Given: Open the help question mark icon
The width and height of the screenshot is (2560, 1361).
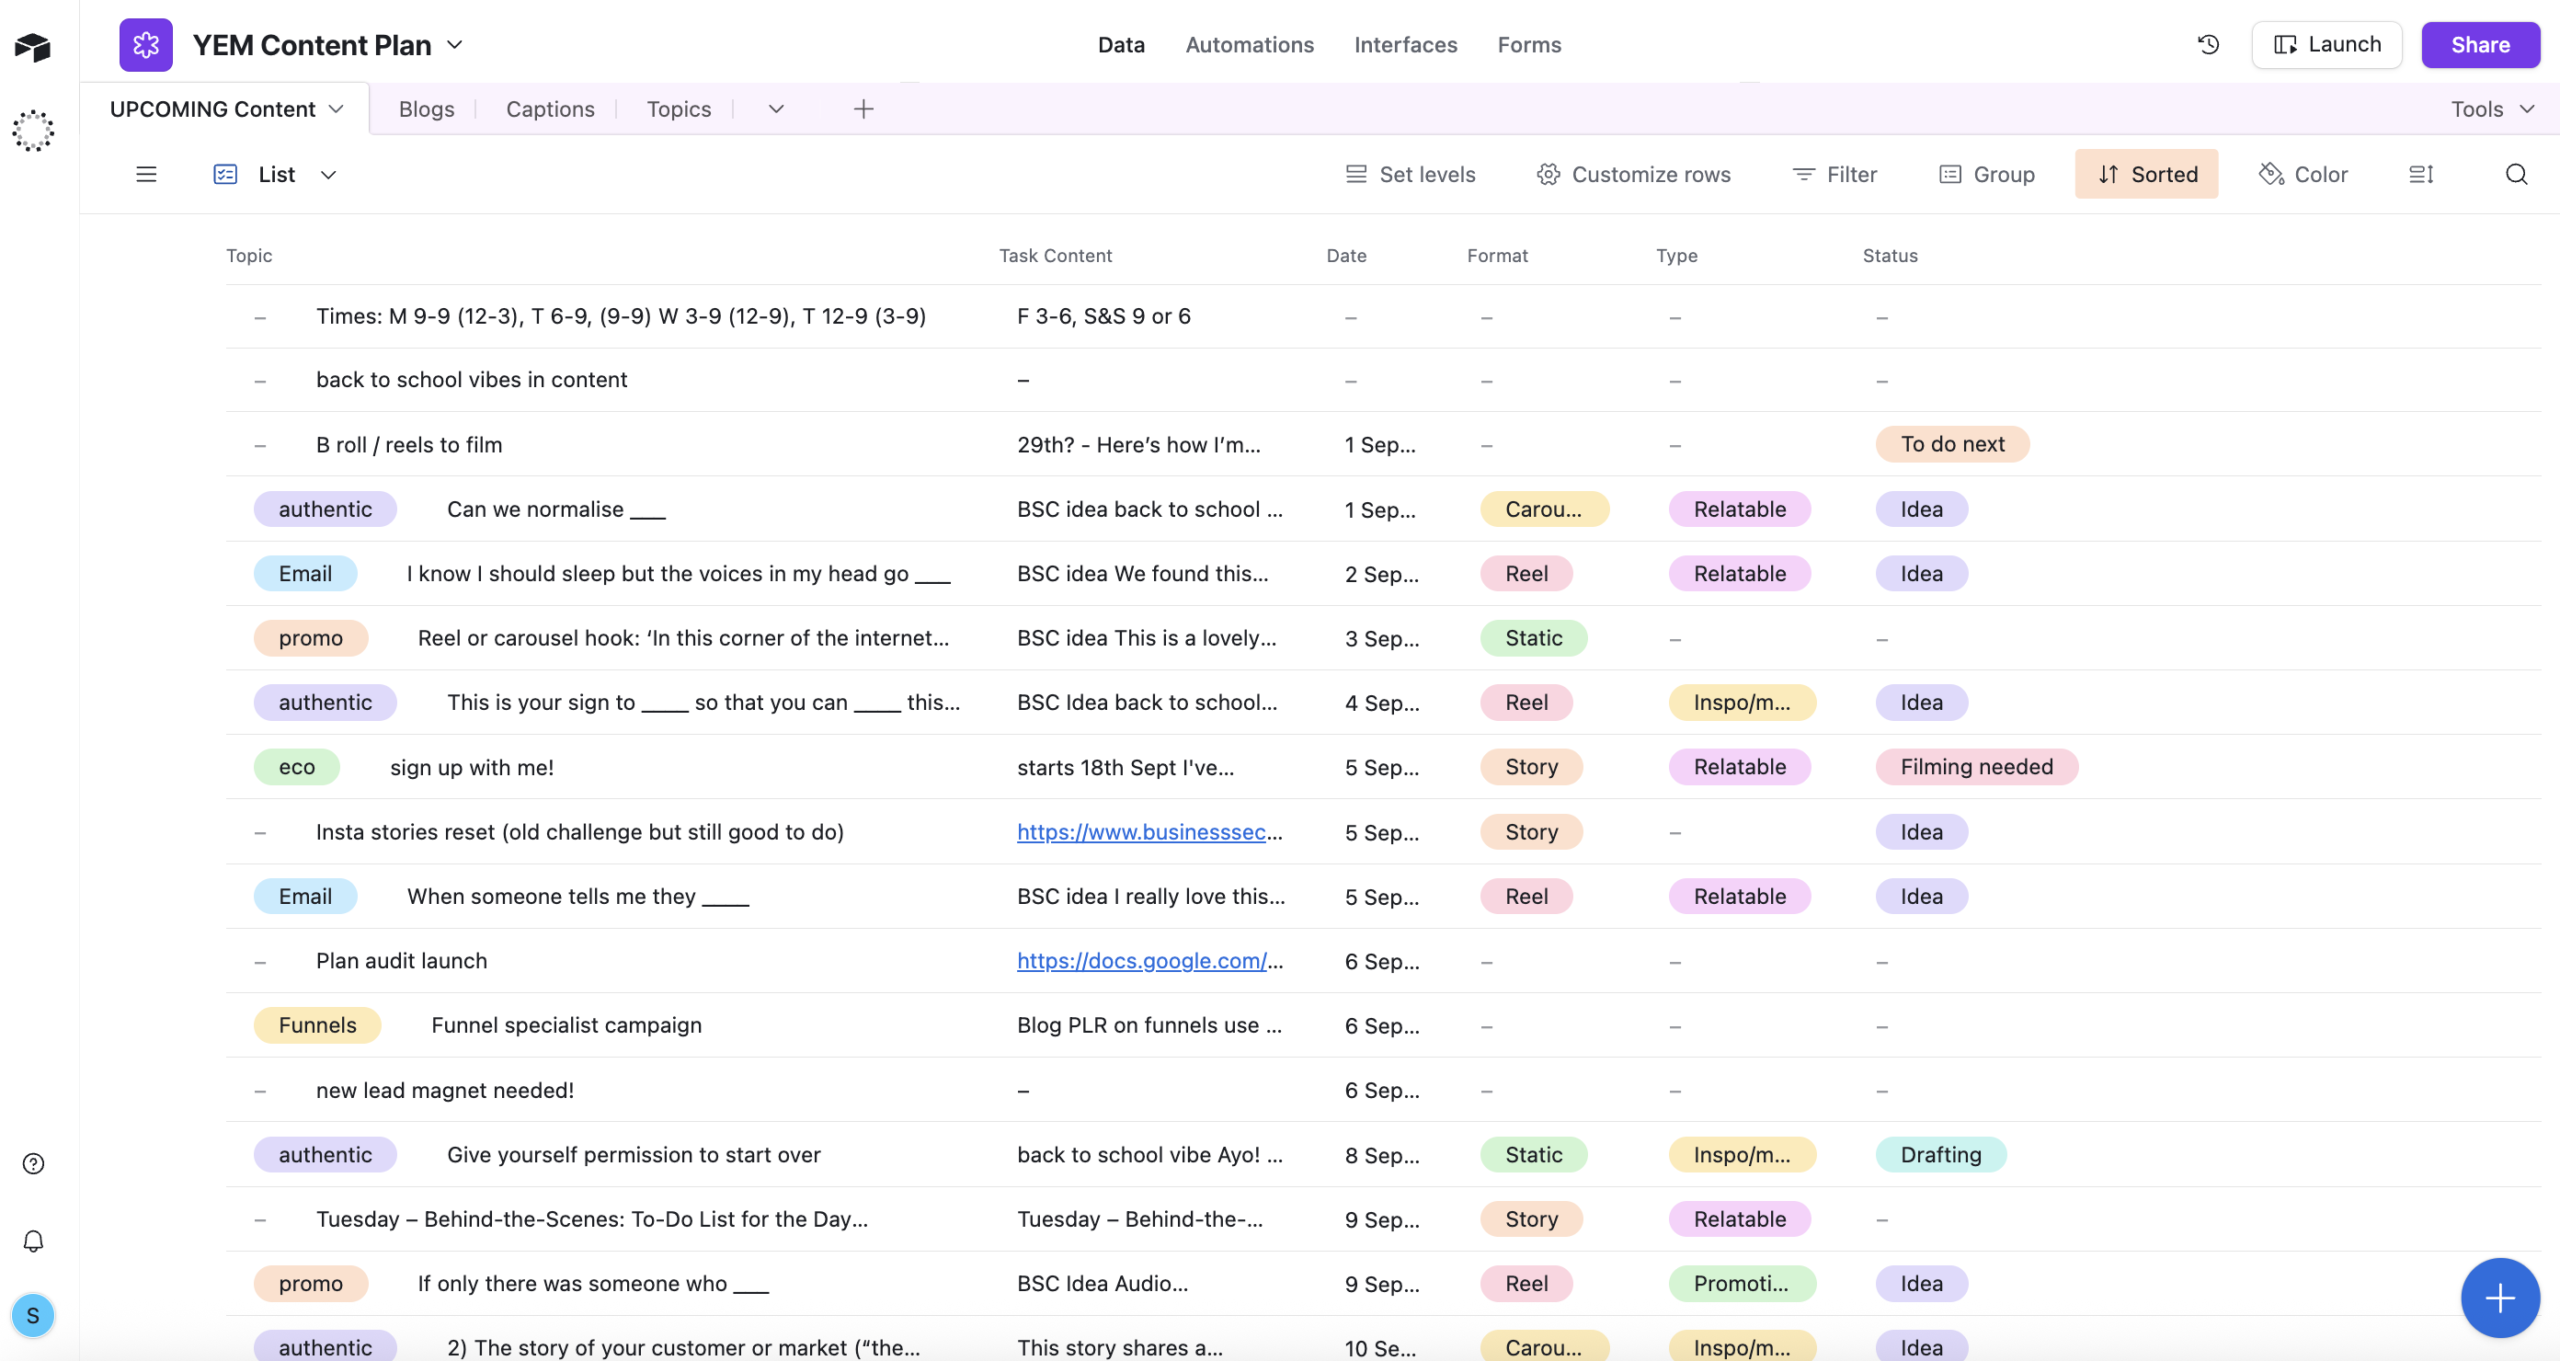Looking at the screenshot, I should pos(33,1163).
